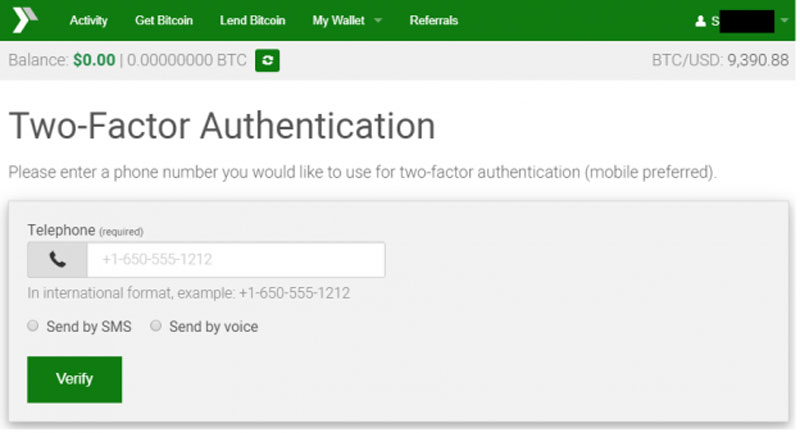Click the $0.00 balance amount
Viewport: 800px width, 433px height.
coord(94,61)
